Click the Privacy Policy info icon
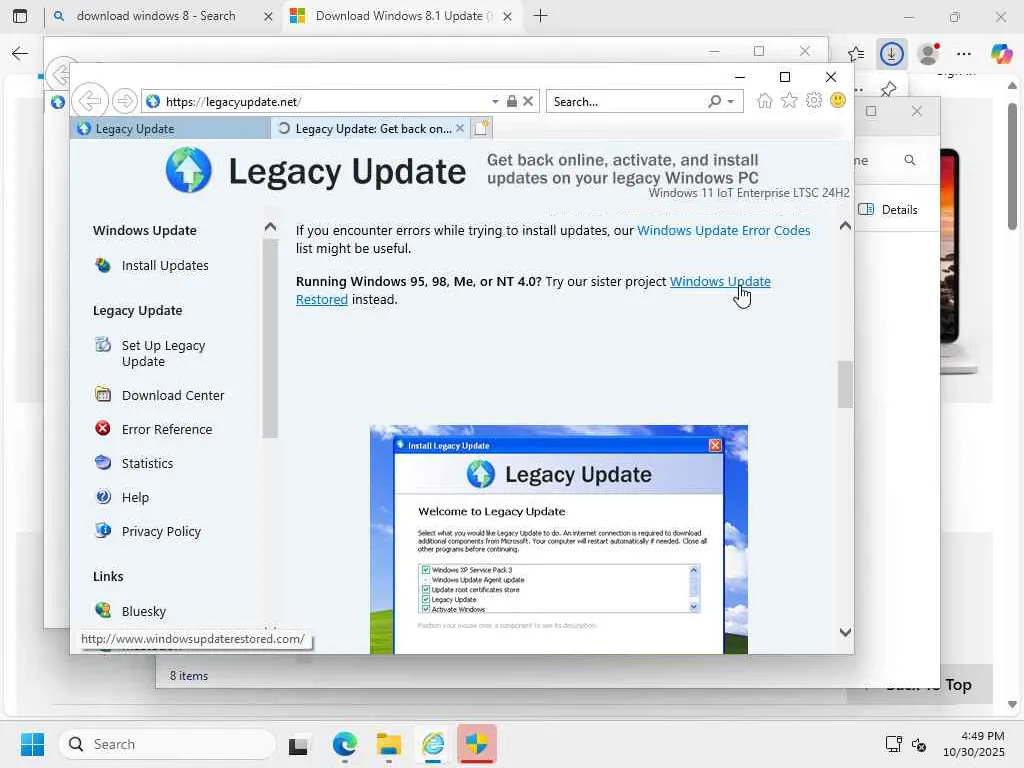Screen dimensions: 1024x768 (x=103, y=530)
